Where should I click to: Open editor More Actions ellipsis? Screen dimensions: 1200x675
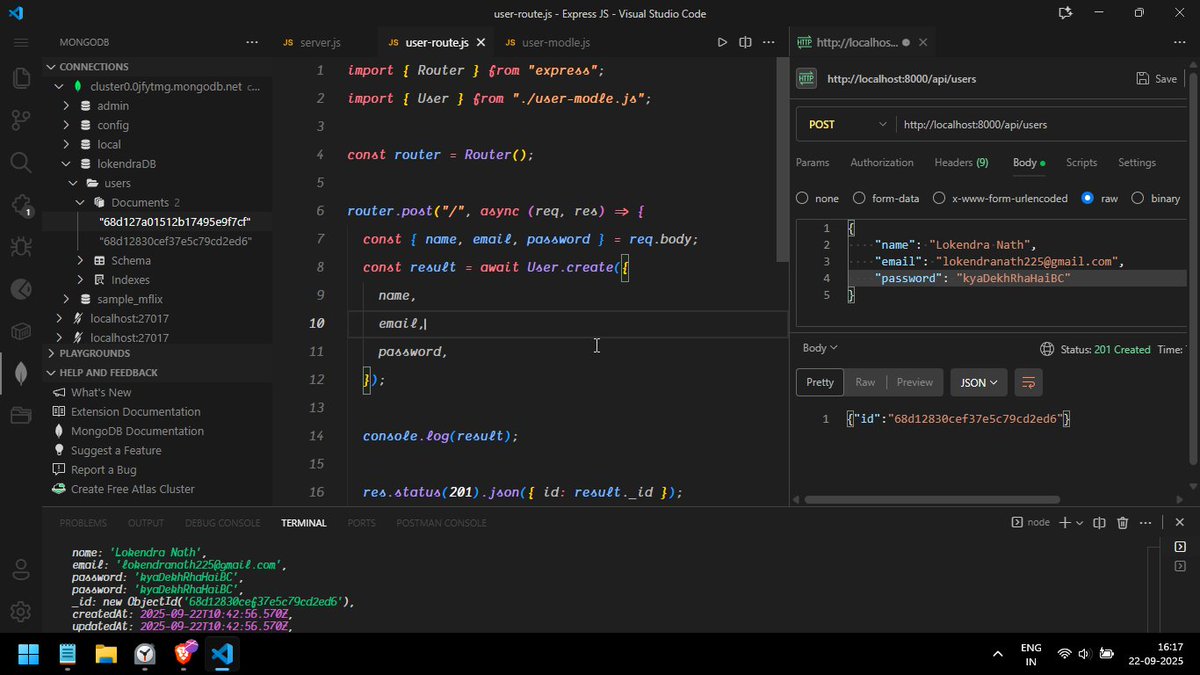pyautogui.click(x=769, y=43)
